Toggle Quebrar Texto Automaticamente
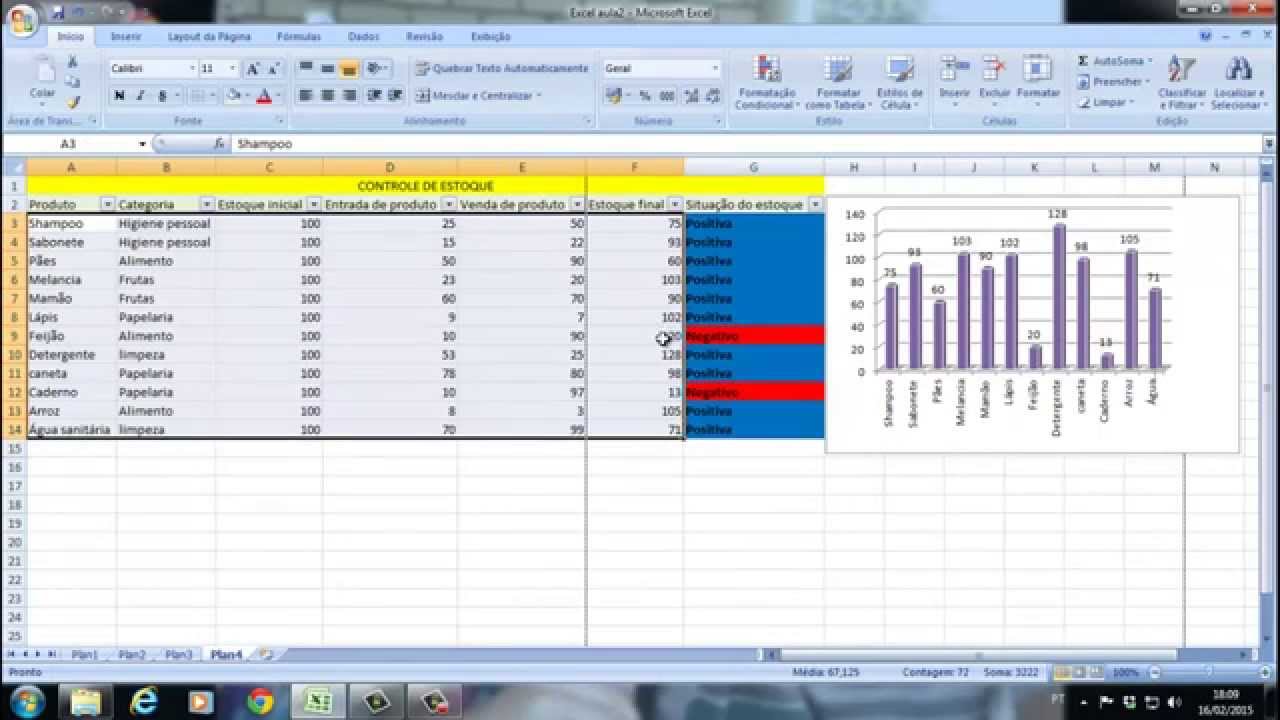 point(501,69)
